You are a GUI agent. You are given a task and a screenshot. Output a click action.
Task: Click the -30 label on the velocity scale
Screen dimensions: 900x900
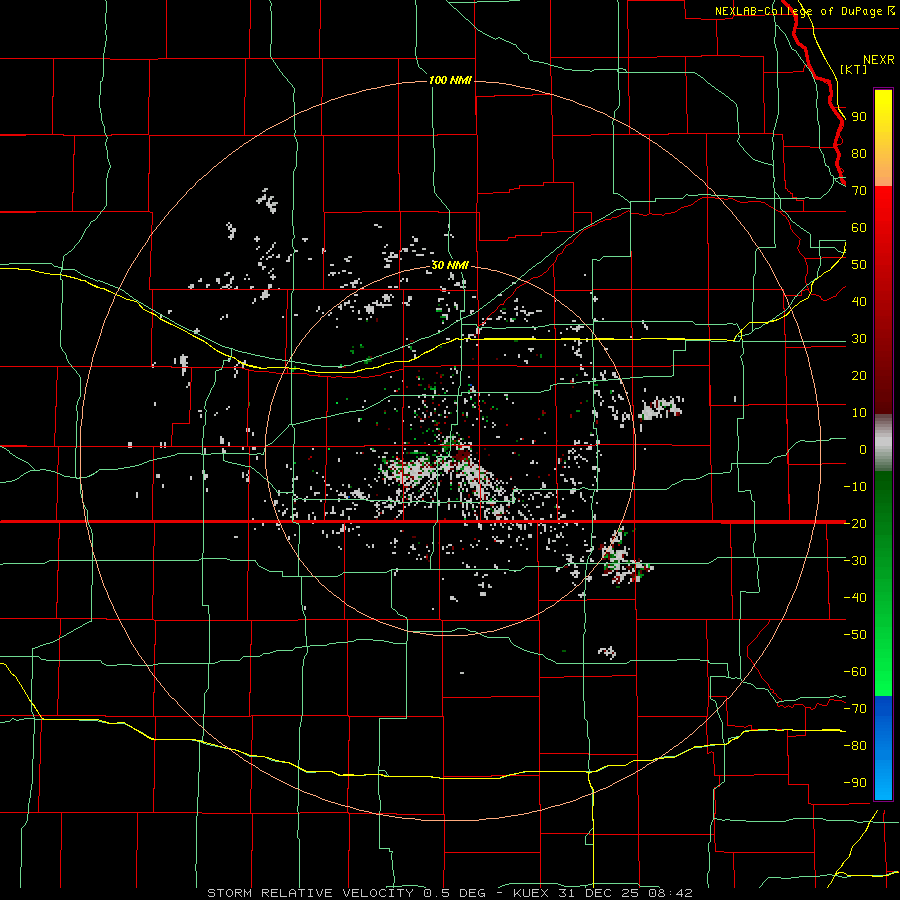tap(855, 561)
